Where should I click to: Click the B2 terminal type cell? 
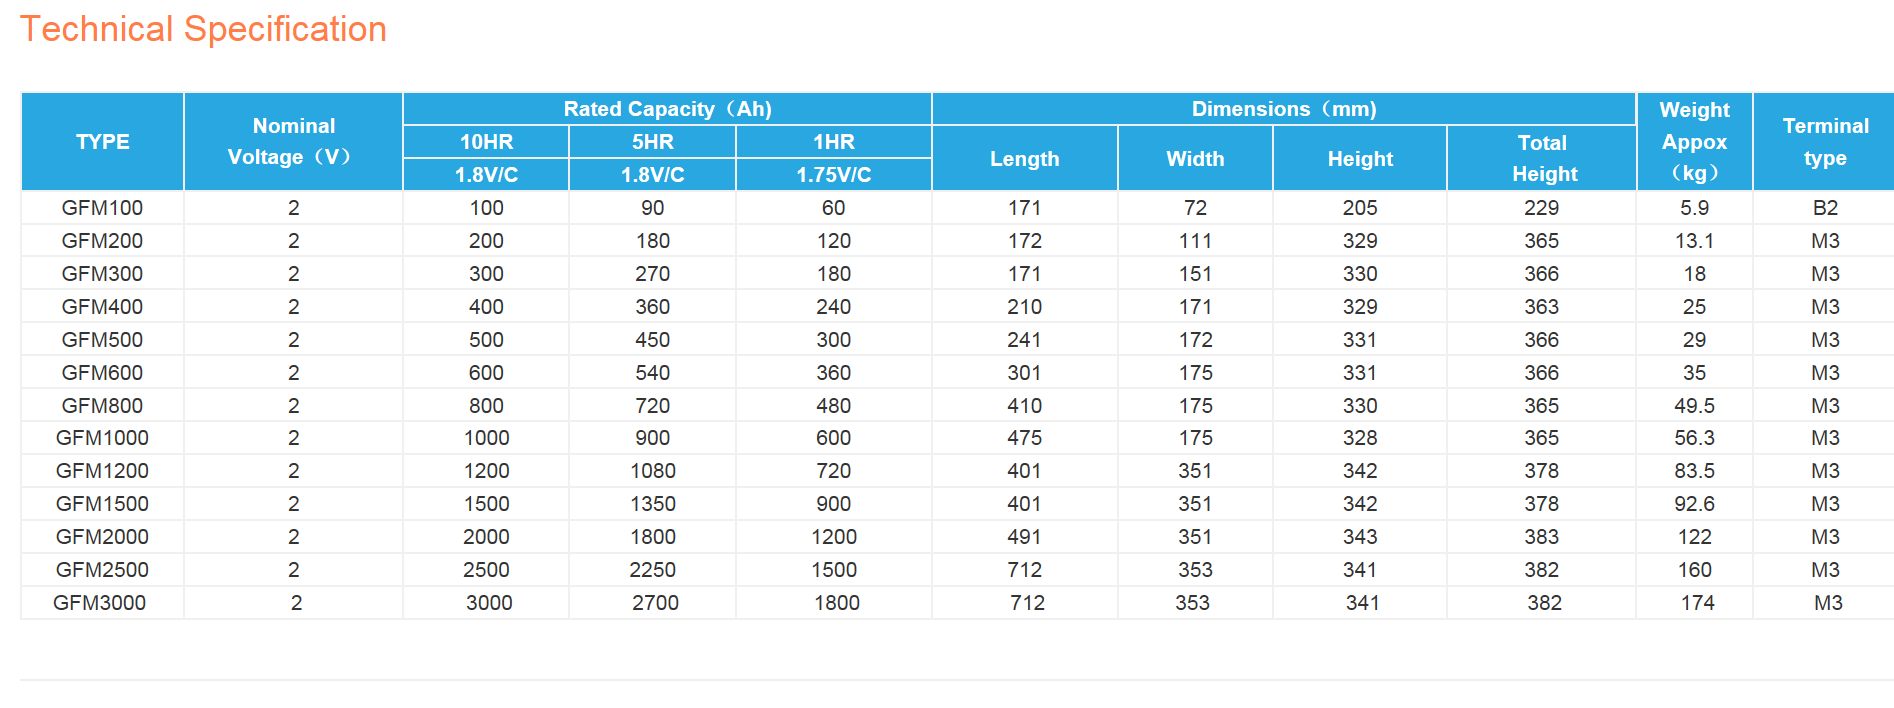[x=1825, y=208]
